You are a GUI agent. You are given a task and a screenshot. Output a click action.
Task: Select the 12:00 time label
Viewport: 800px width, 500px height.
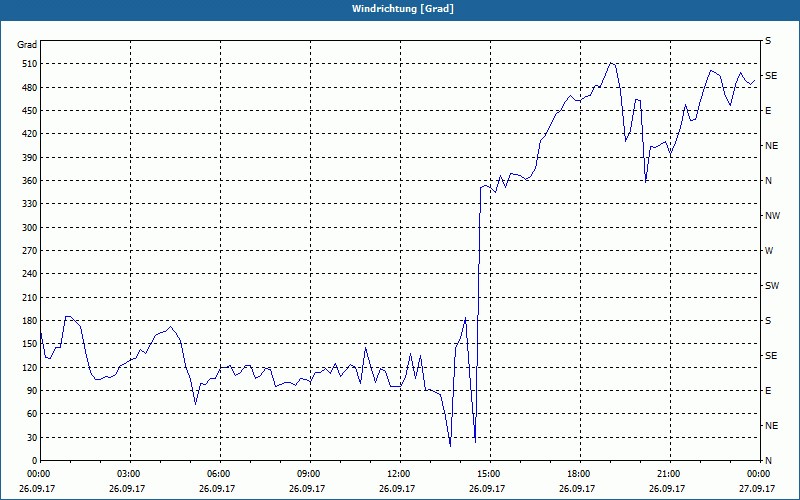[400, 474]
